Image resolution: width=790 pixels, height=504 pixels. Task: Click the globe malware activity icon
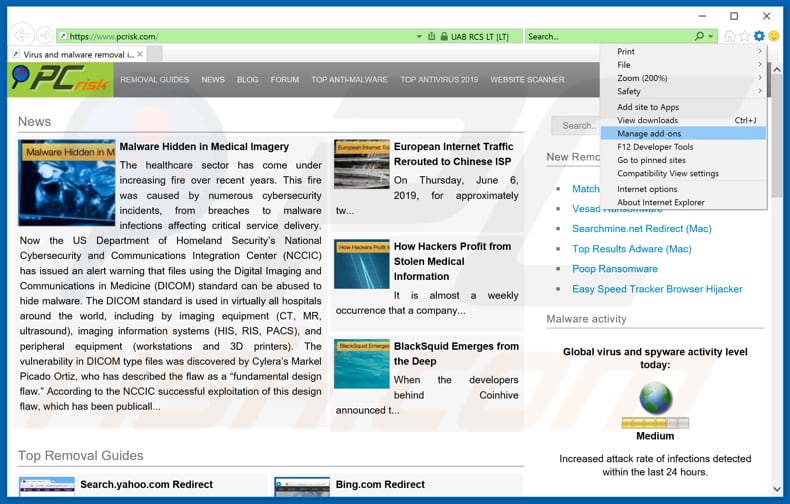coord(655,398)
